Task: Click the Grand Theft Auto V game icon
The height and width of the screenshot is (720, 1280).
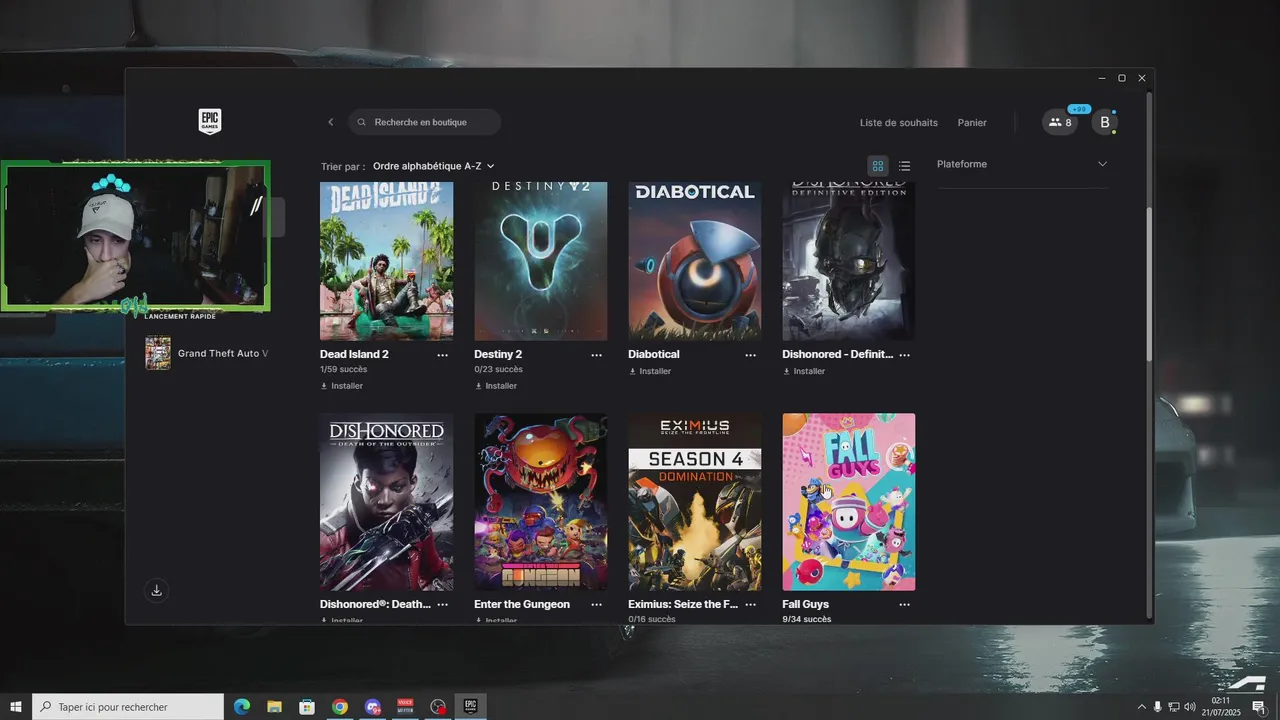Action: pyautogui.click(x=158, y=353)
